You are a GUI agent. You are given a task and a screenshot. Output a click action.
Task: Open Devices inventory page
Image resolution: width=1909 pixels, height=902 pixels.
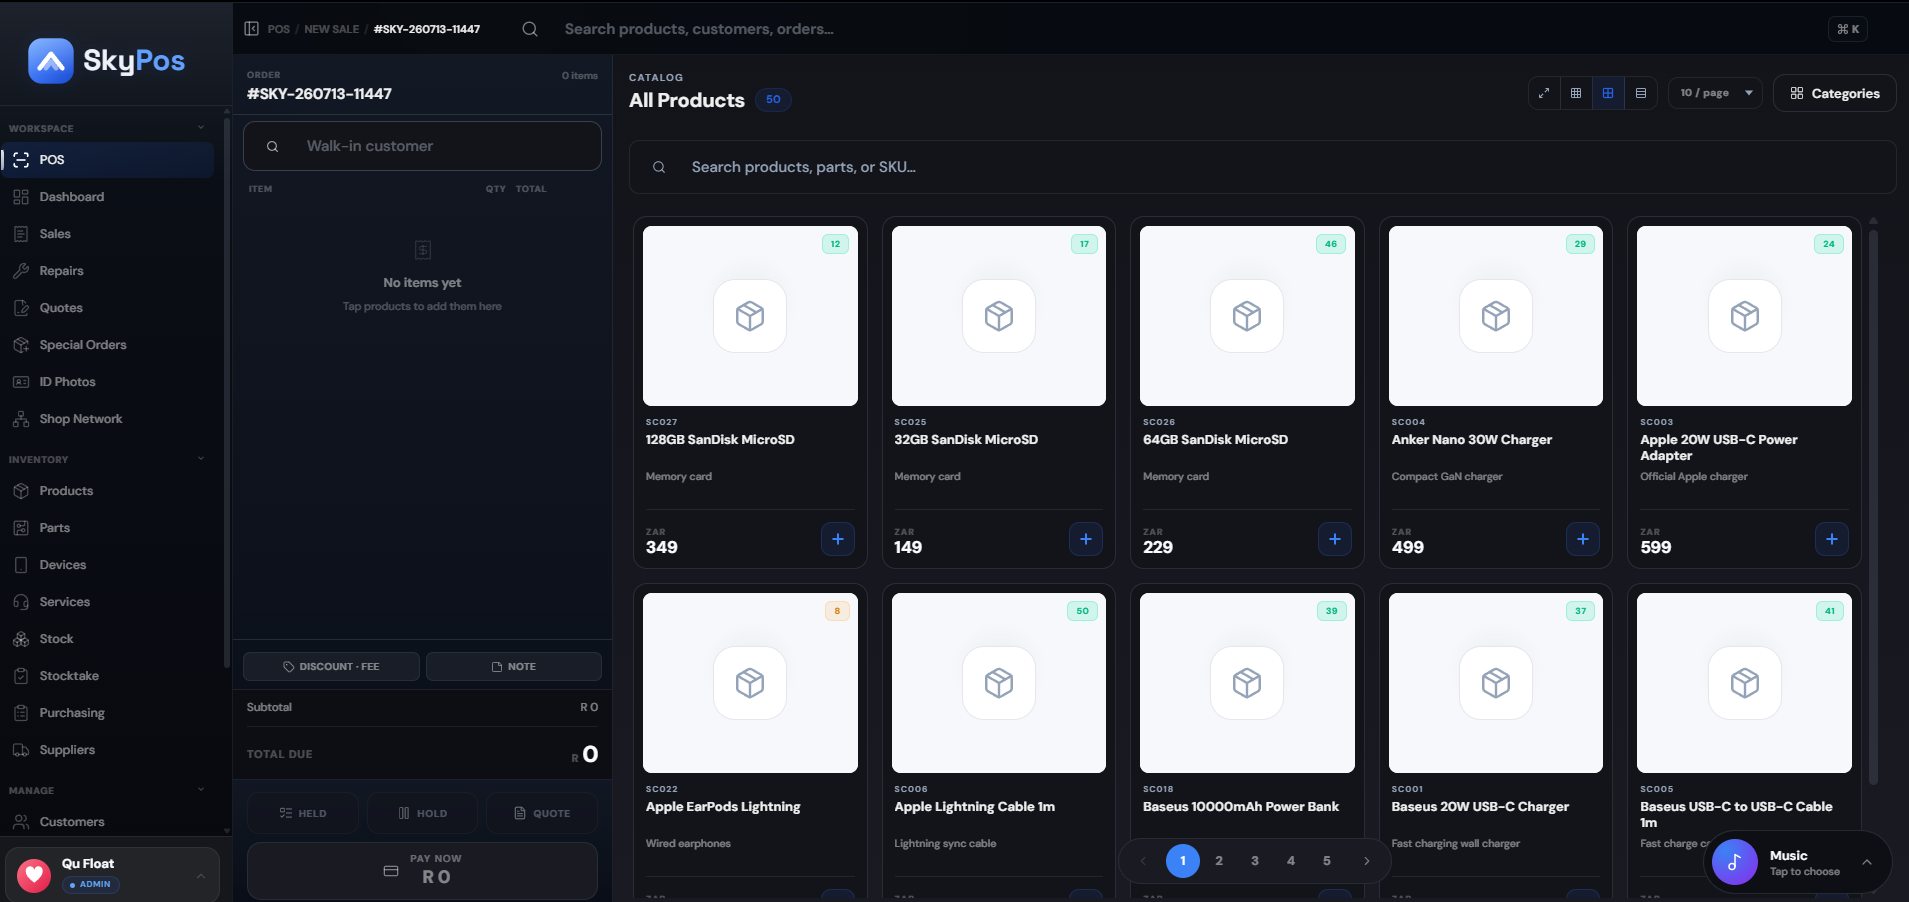107,565
